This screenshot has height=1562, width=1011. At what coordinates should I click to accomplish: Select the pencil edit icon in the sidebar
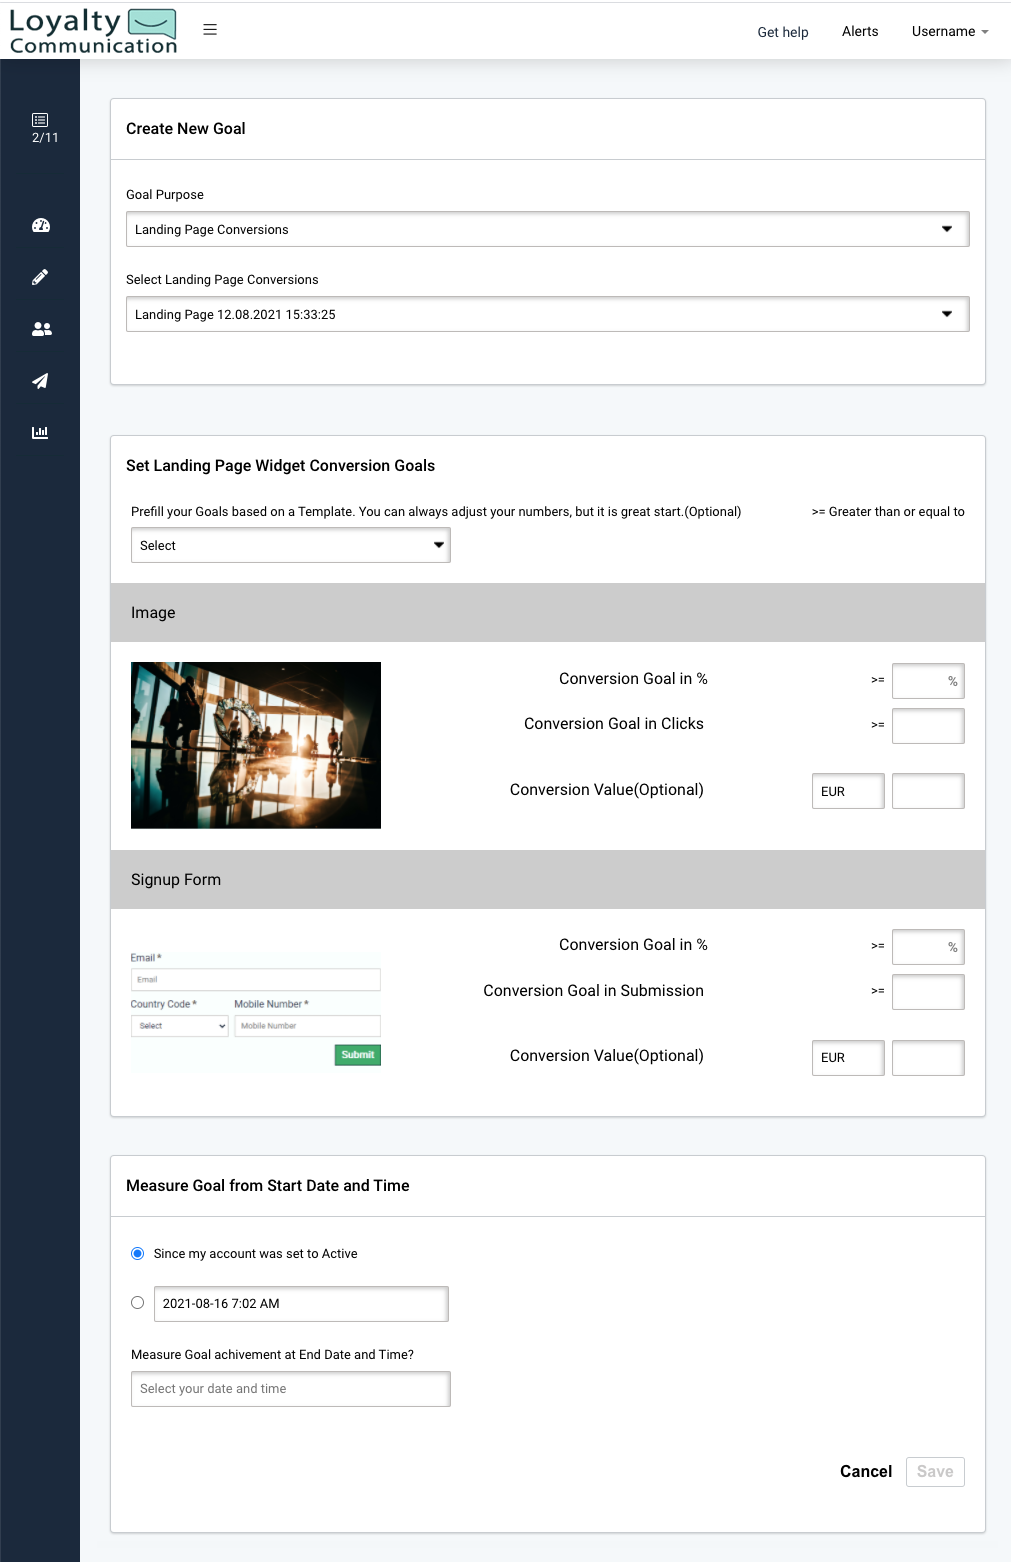tap(40, 277)
